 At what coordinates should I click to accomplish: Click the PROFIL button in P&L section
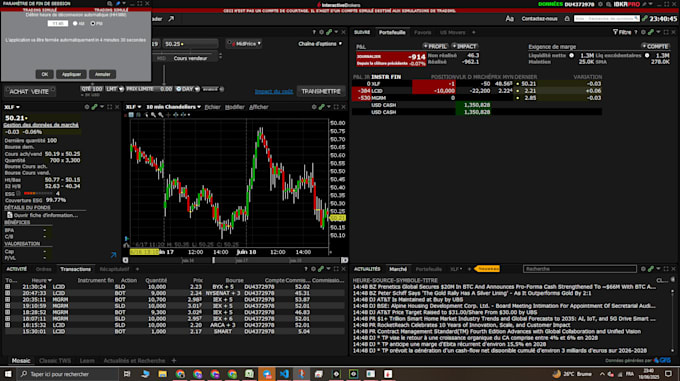pos(435,46)
